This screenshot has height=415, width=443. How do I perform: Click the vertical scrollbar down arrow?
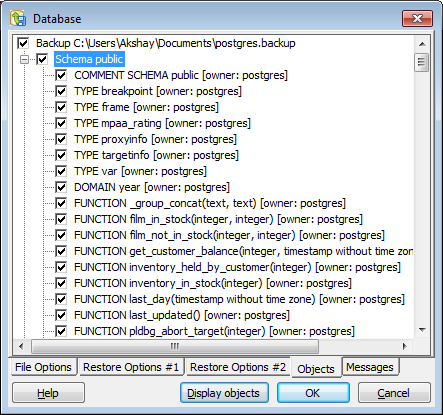pos(422,330)
